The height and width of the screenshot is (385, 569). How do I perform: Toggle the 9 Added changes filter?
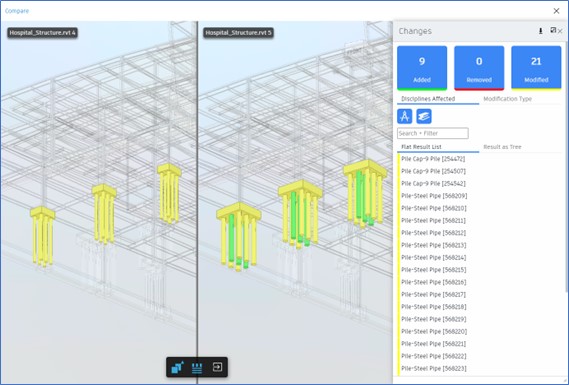pos(422,68)
